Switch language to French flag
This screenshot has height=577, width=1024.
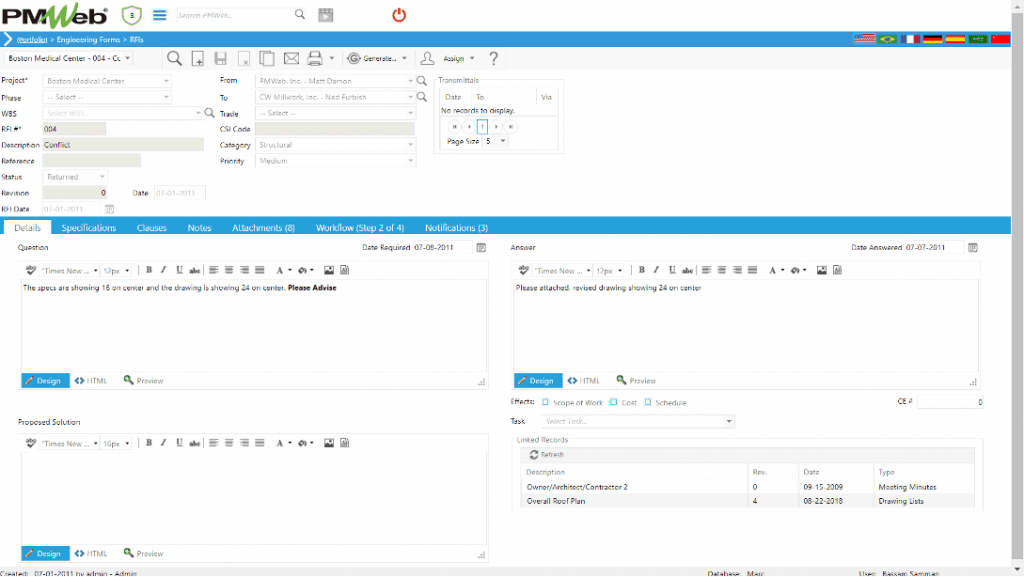(x=910, y=39)
